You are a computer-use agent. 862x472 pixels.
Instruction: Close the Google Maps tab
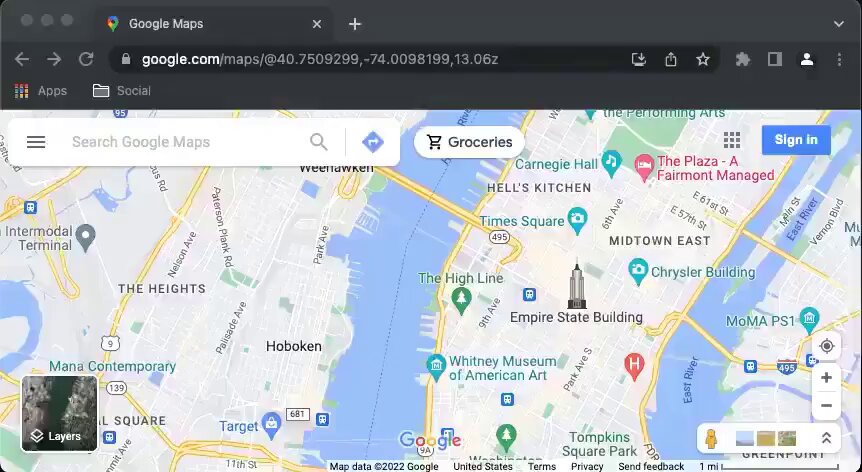(x=317, y=24)
